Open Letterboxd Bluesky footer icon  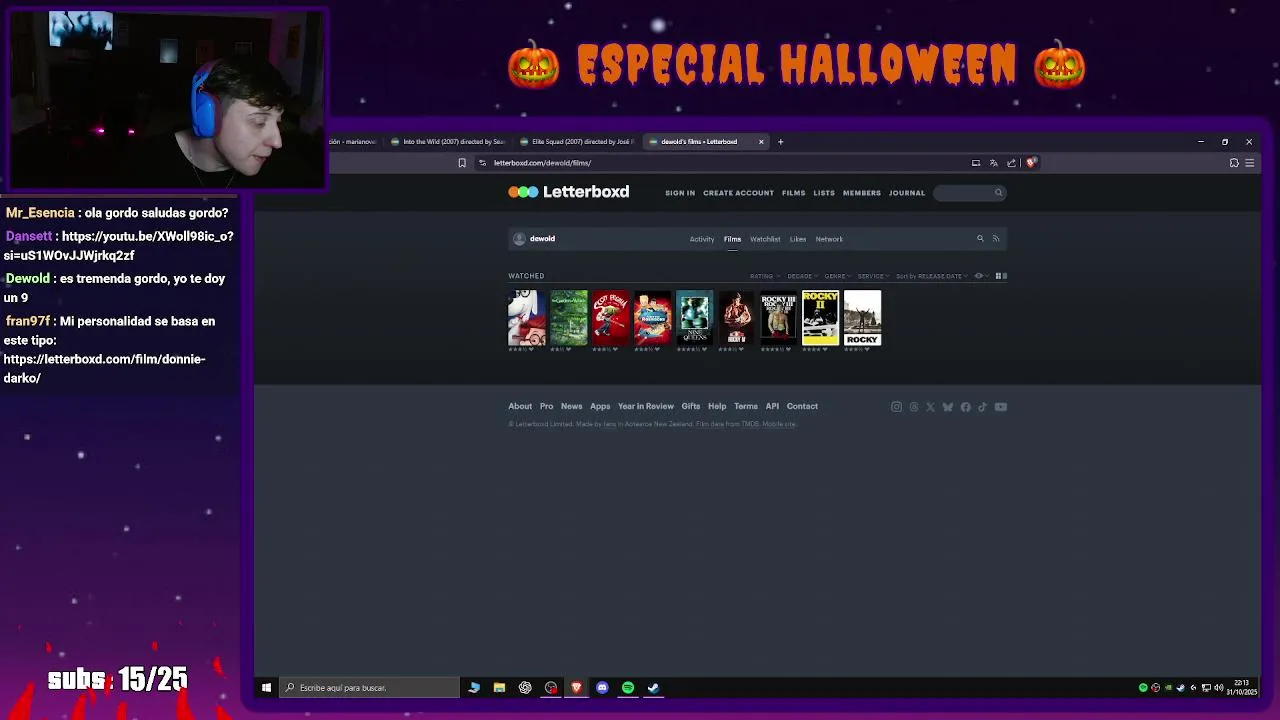948,407
